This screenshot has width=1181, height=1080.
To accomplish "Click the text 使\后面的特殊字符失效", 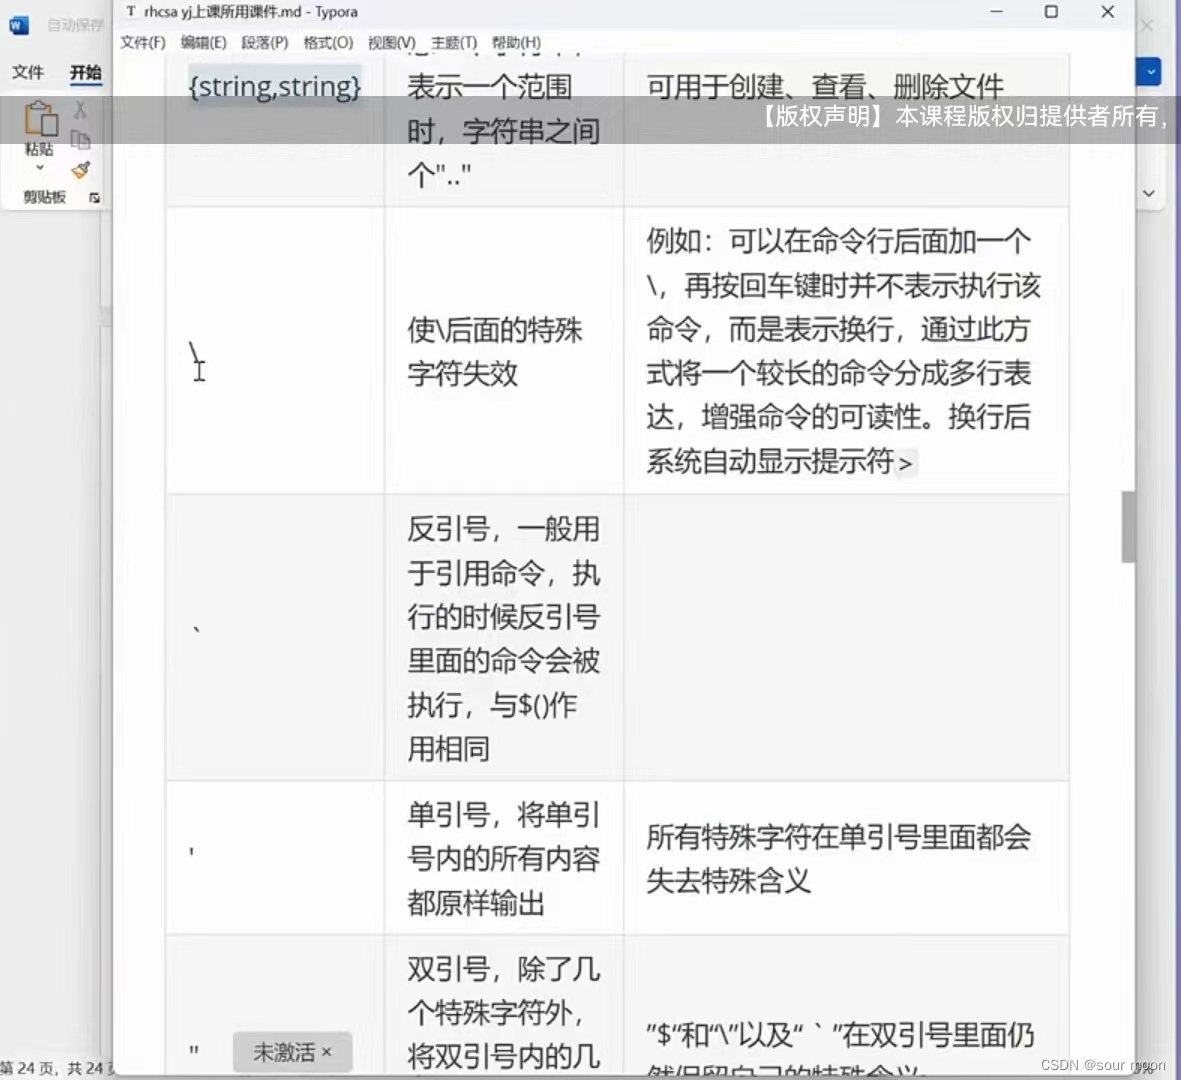I will (x=495, y=352).
